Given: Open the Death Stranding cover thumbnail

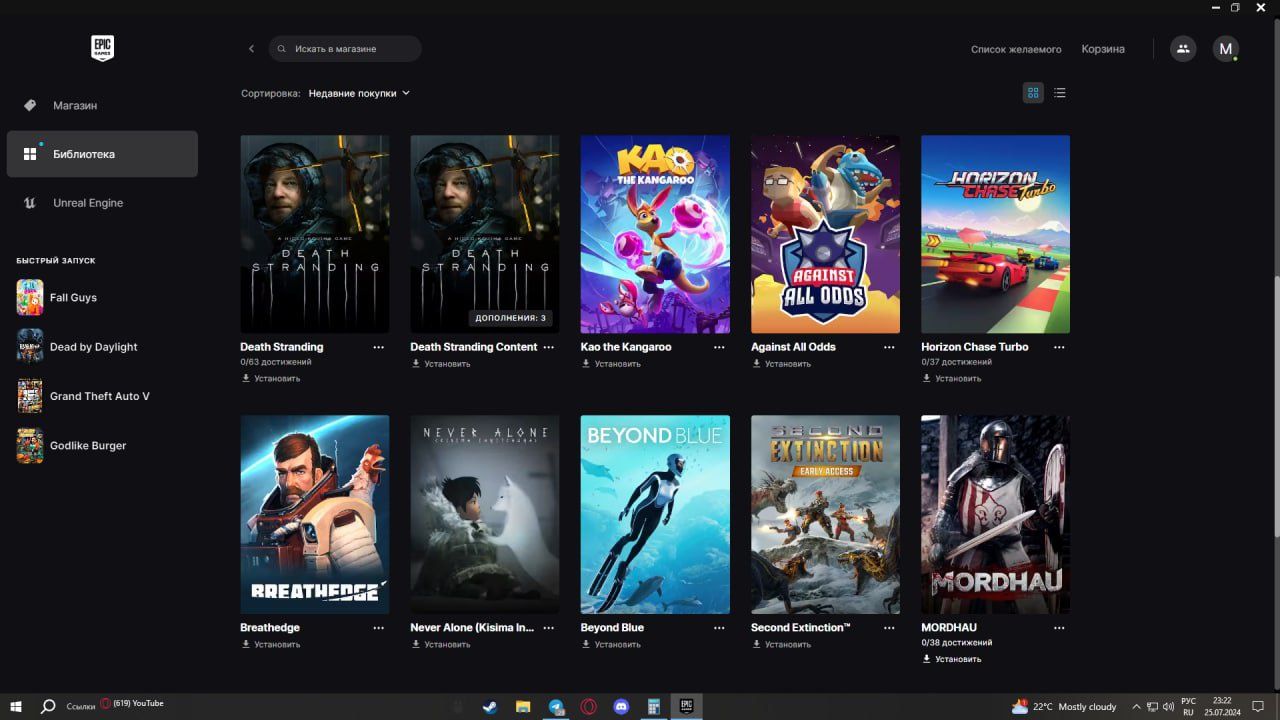Looking at the screenshot, I should 315,234.
